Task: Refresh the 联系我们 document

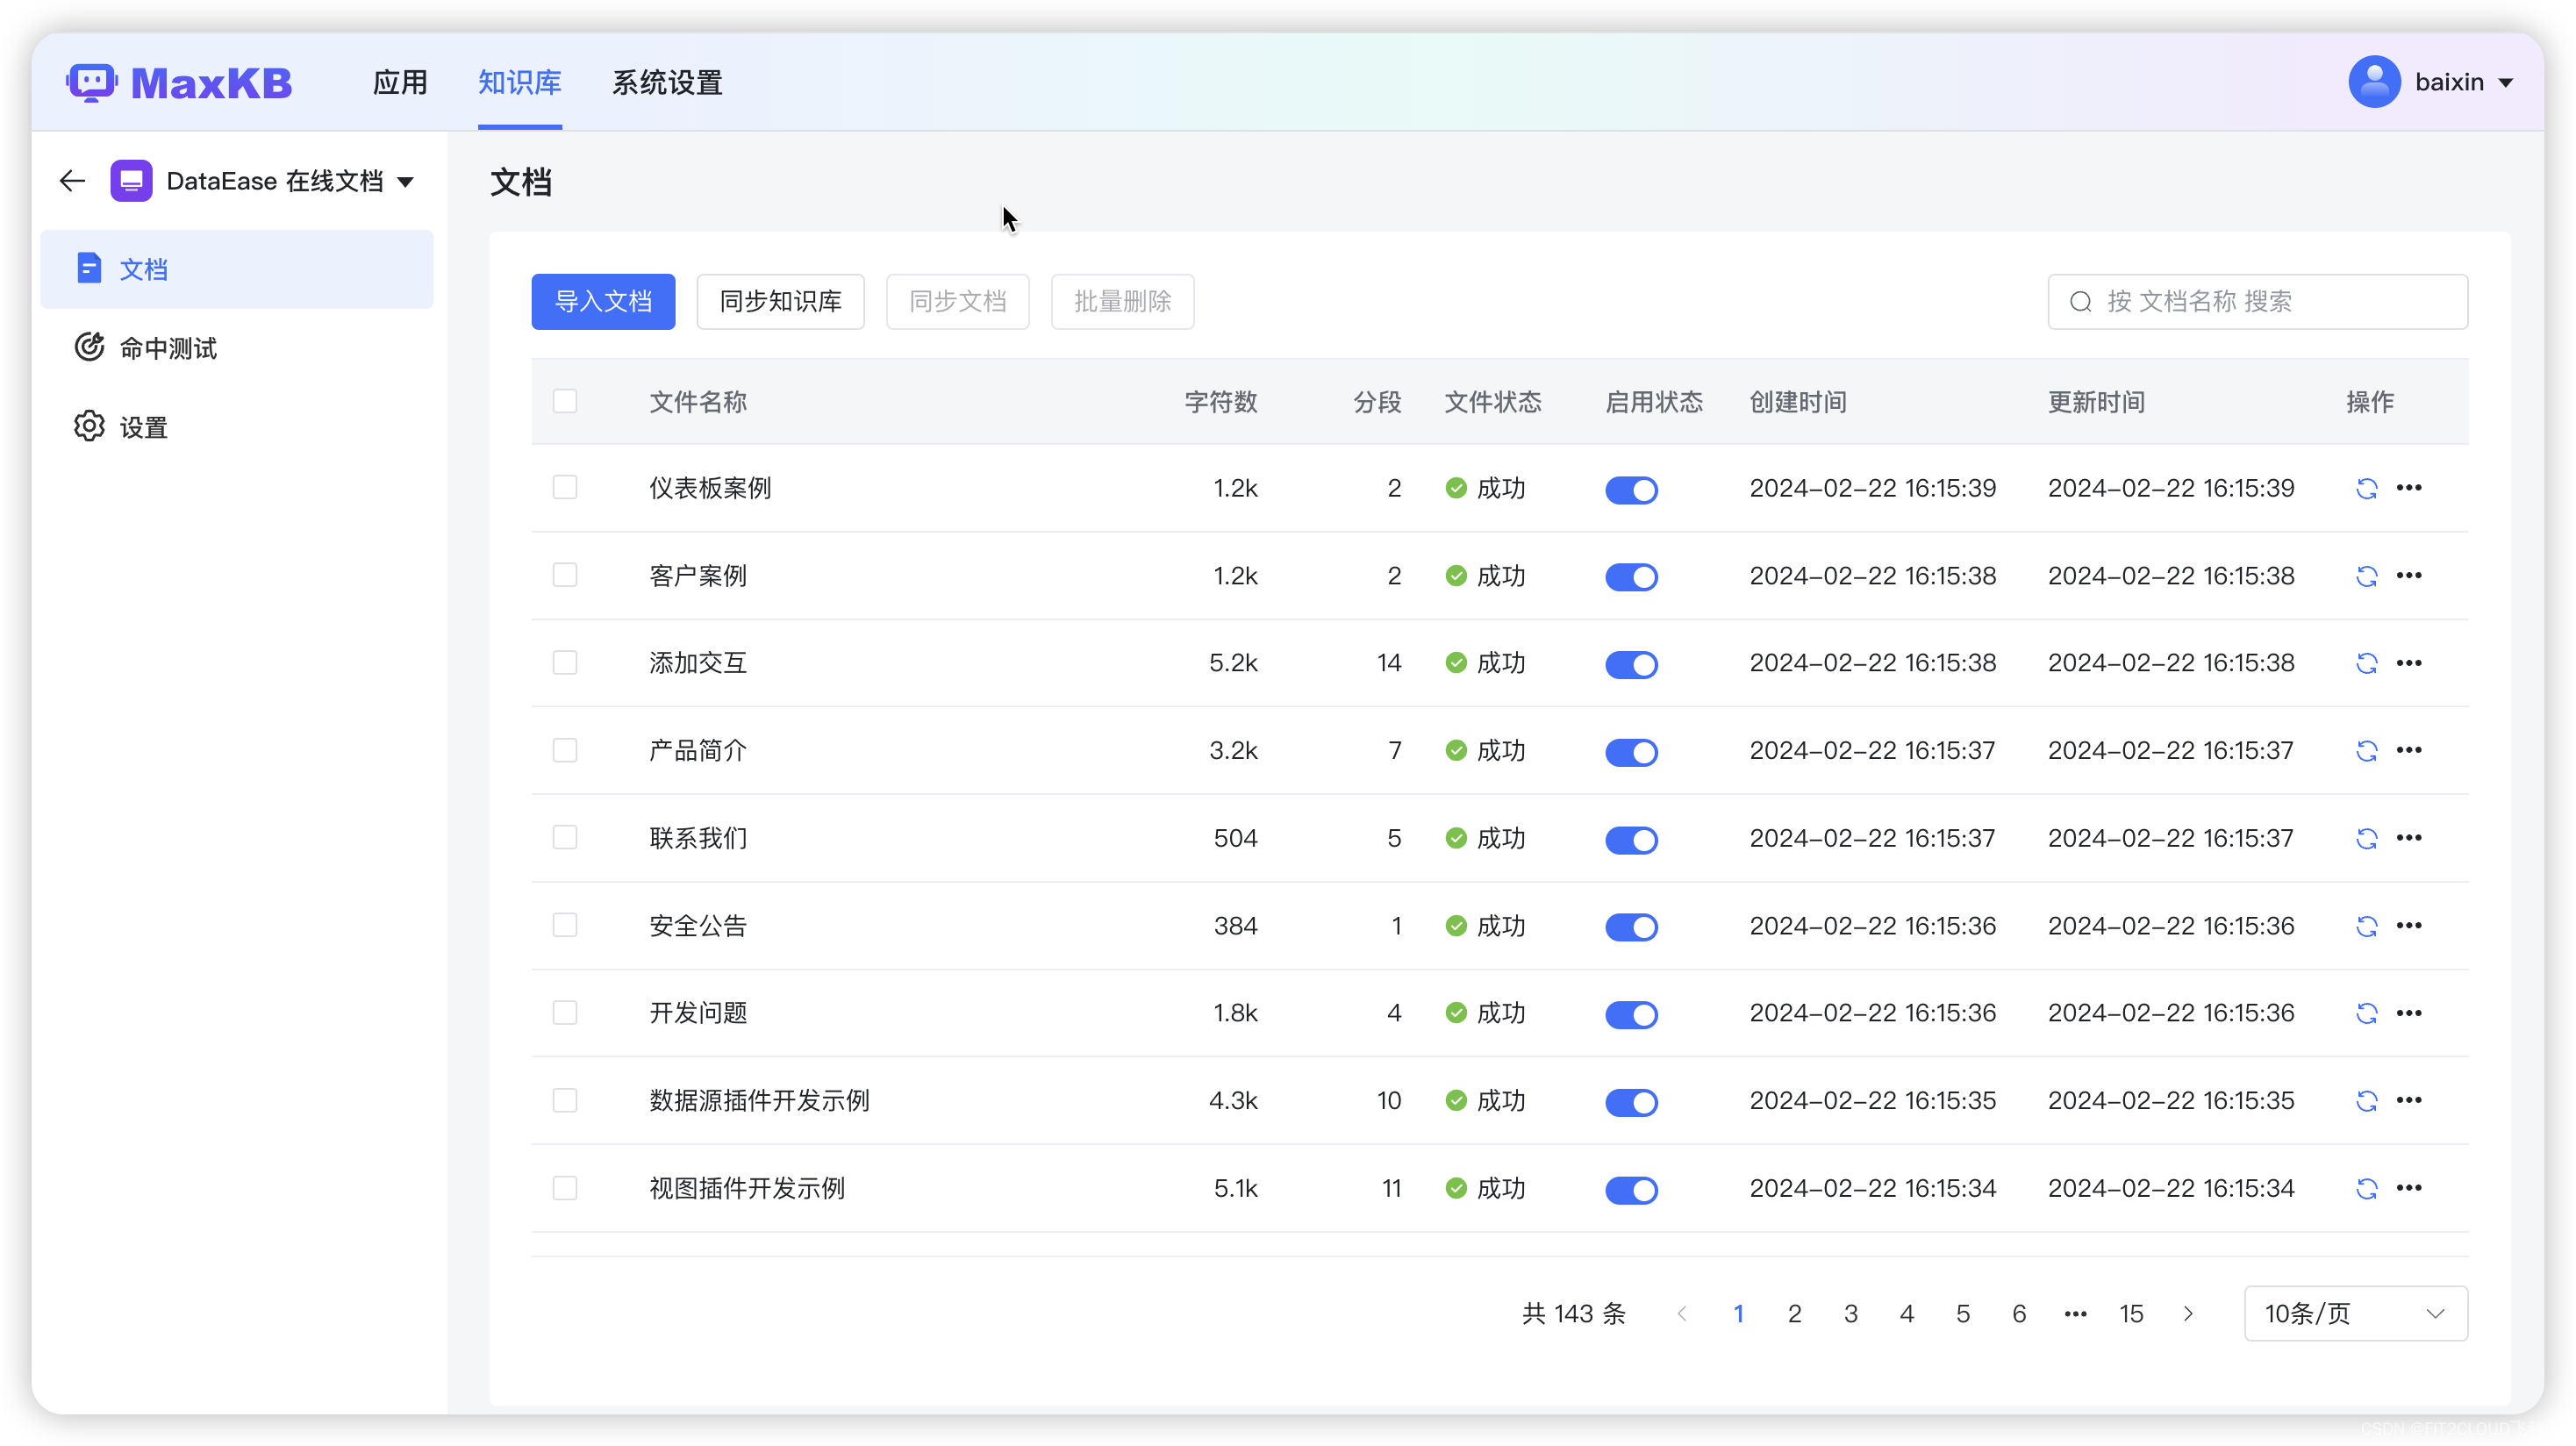Action: click(2366, 838)
